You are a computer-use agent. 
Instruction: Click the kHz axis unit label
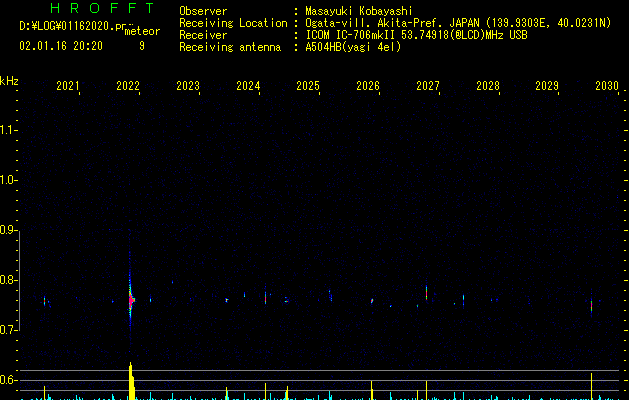coord(9,81)
